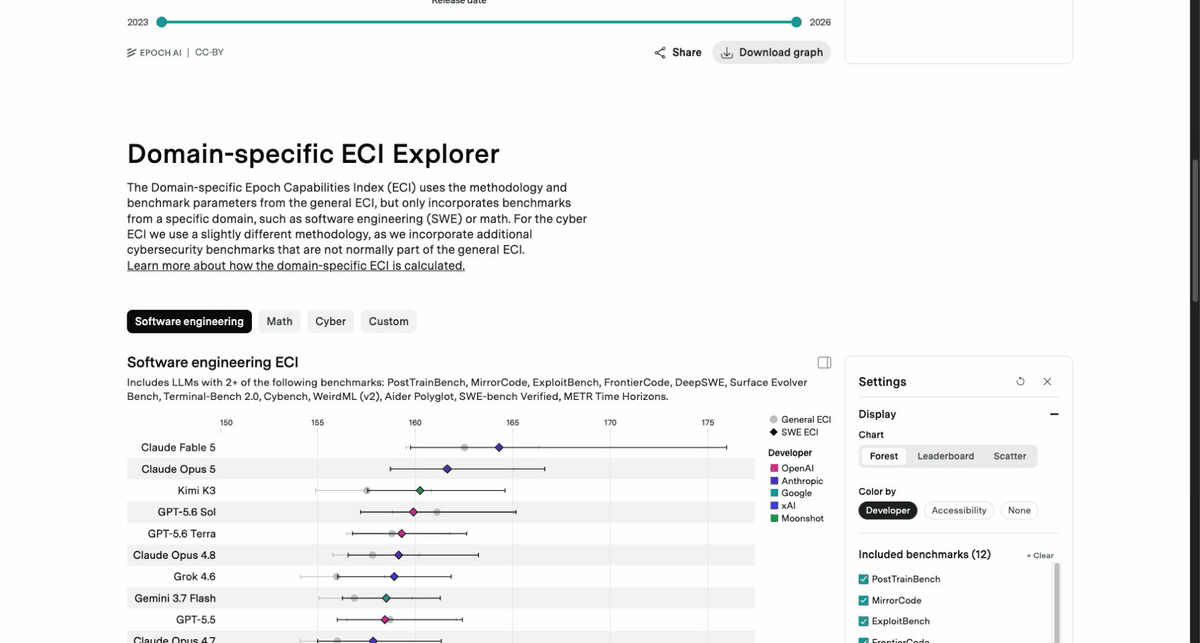Click GPT-5.5 diamond marker
1200x643 pixels.
click(384, 619)
